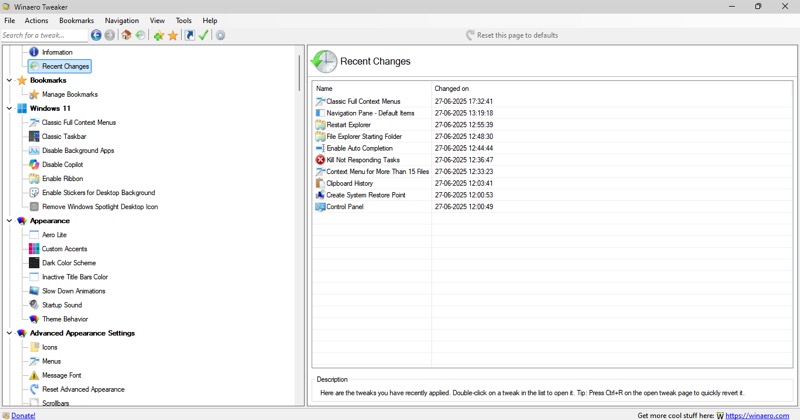Click the Enable Ribbon icon in tree
Viewport: 800px width, 420px height.
34,179
